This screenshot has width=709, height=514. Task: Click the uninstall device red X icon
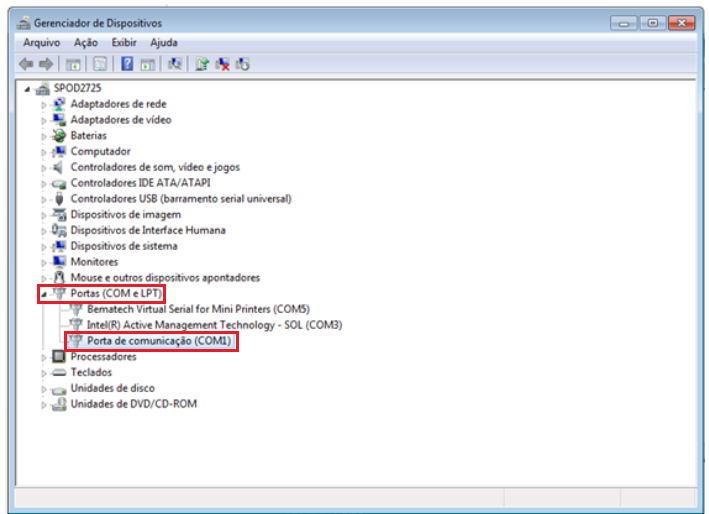coord(222,64)
